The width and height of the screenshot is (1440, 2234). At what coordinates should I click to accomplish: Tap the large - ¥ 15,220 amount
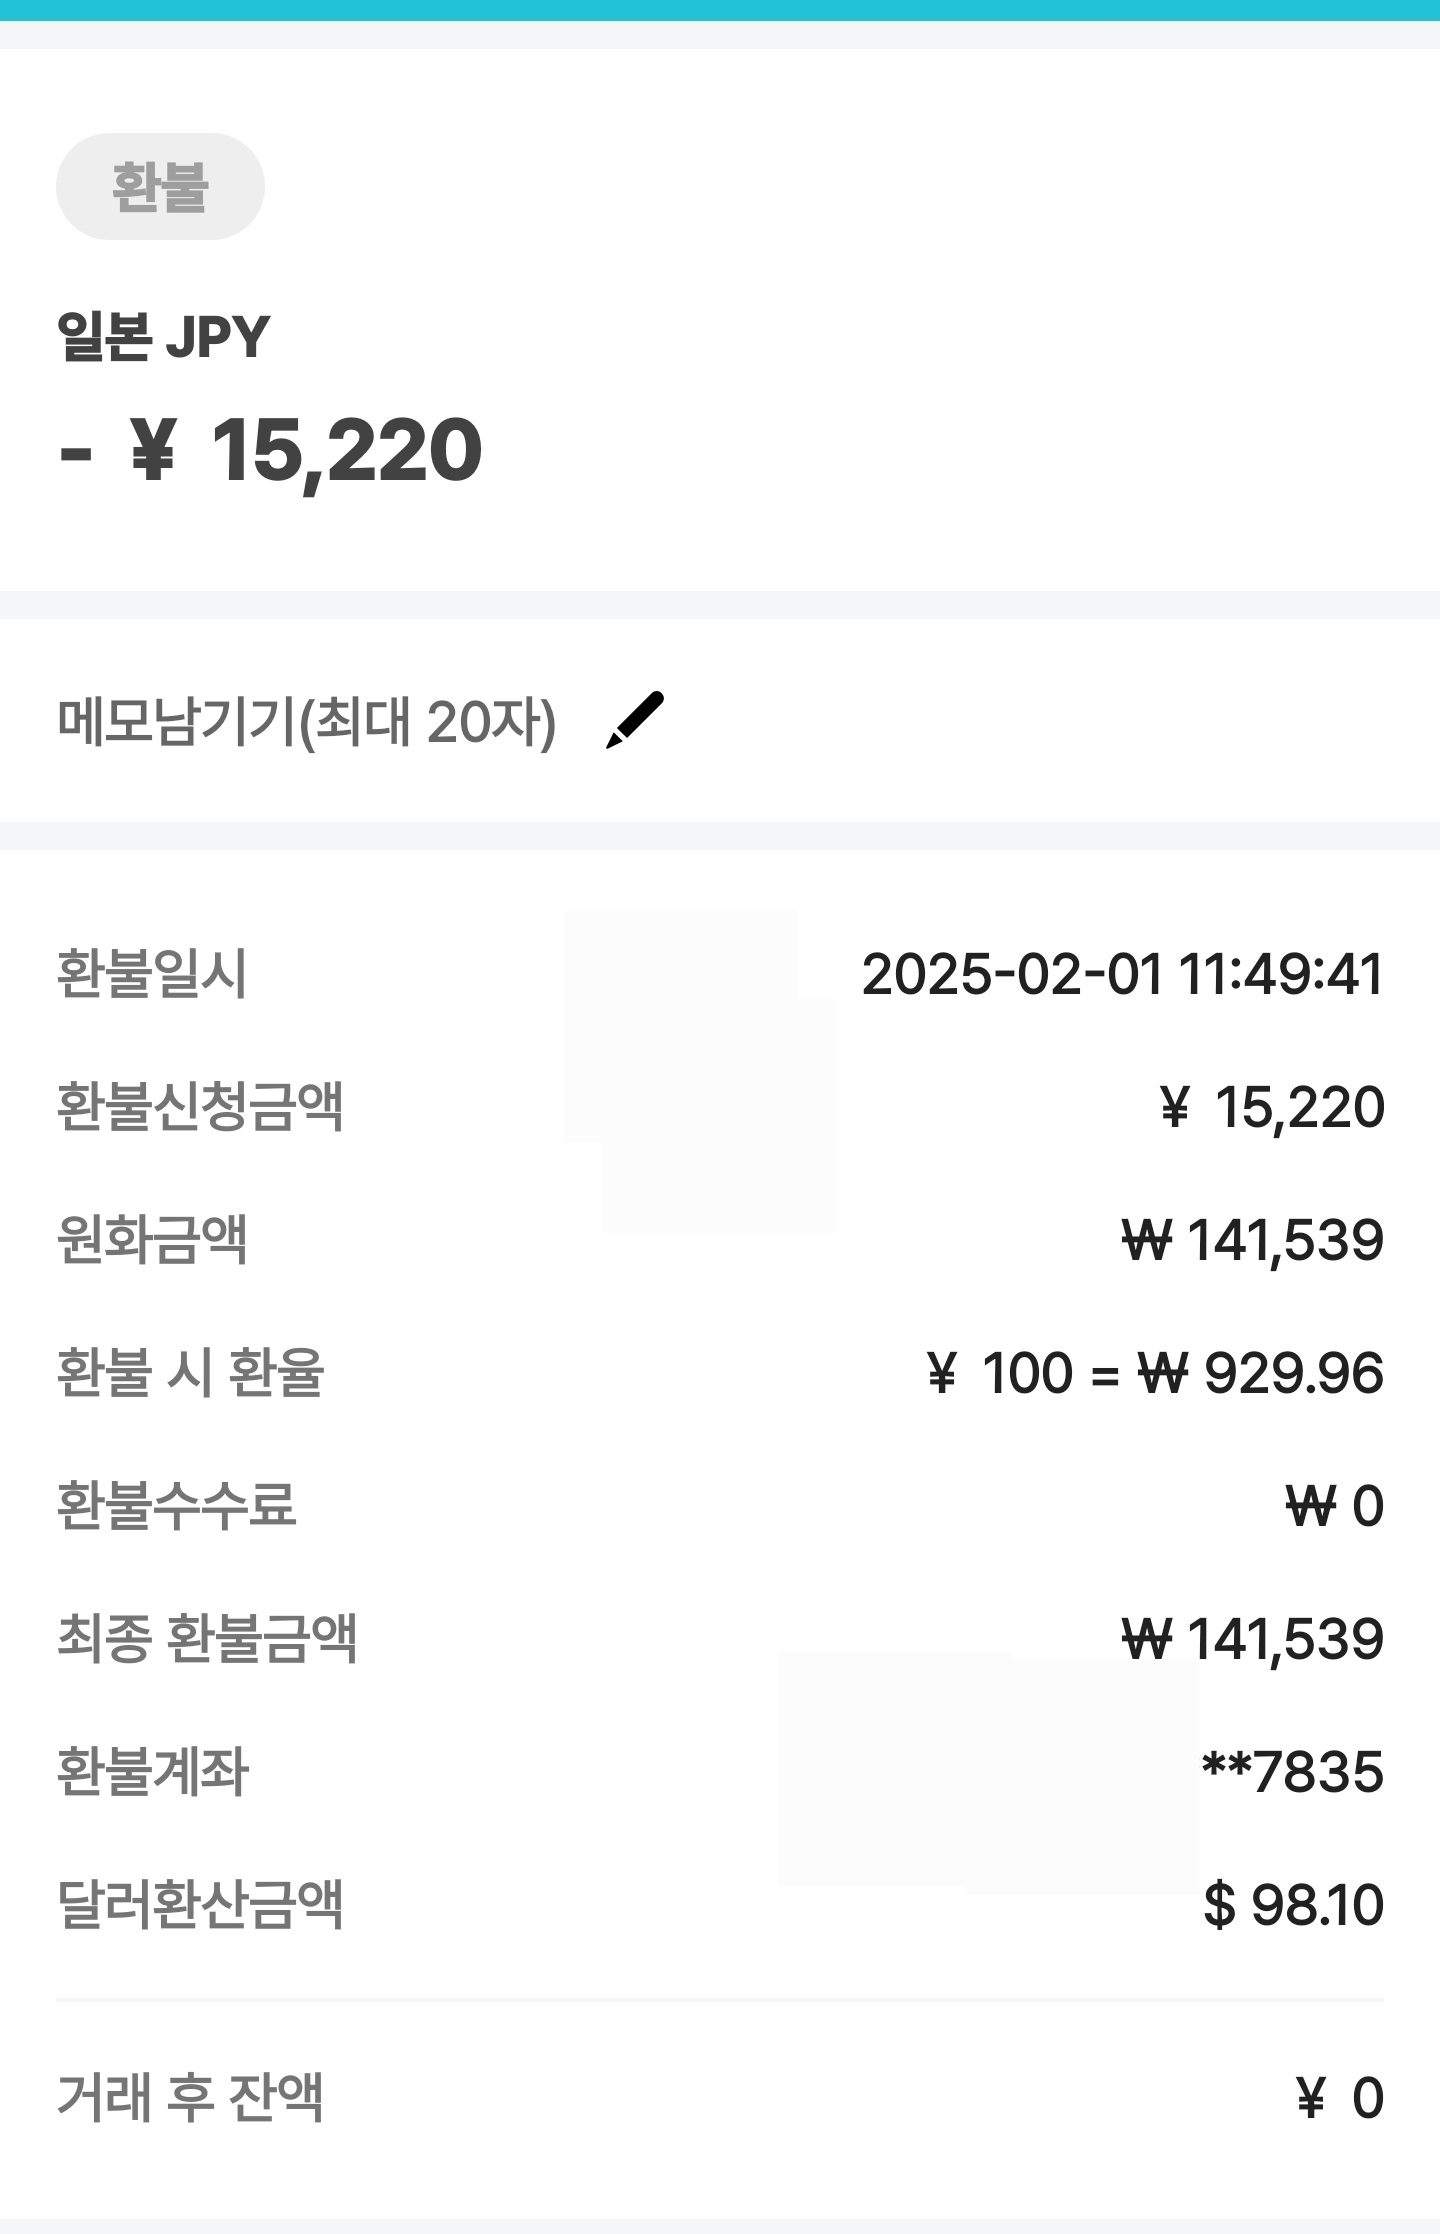tap(271, 451)
